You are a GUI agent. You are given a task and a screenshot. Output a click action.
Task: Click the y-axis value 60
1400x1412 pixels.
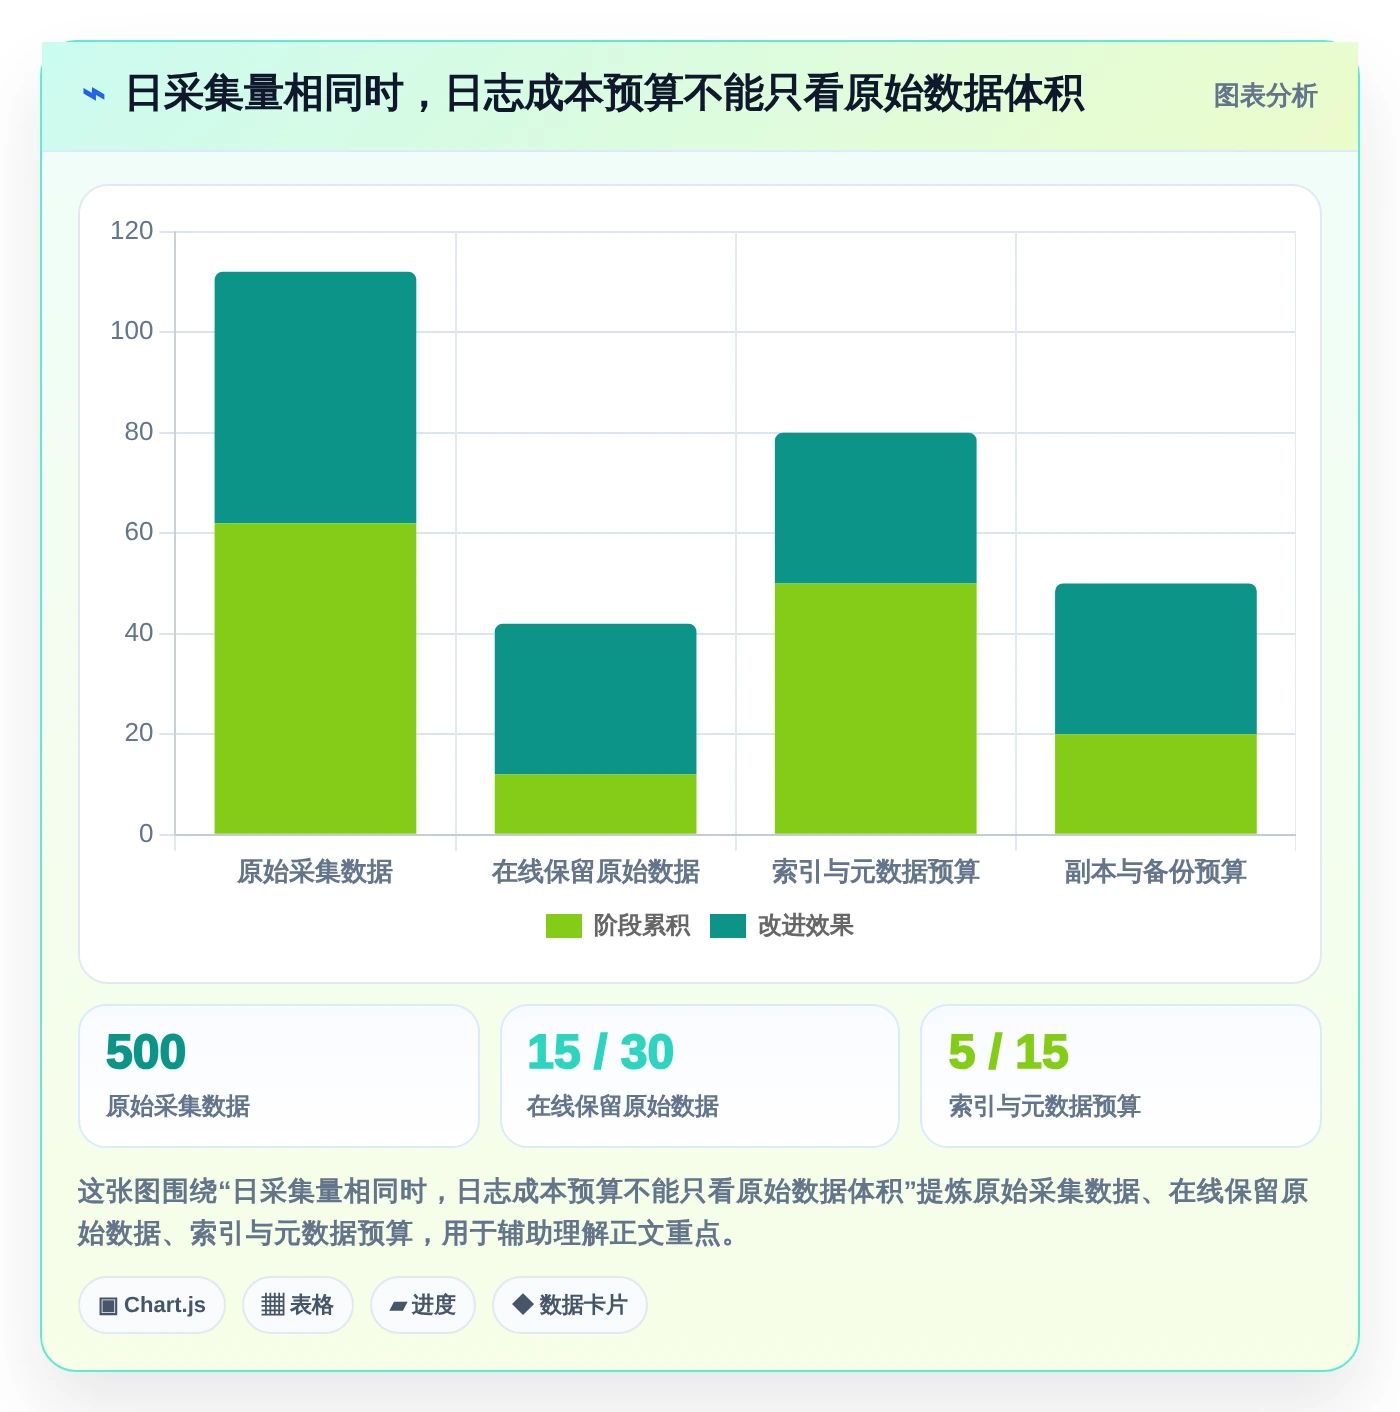(139, 532)
